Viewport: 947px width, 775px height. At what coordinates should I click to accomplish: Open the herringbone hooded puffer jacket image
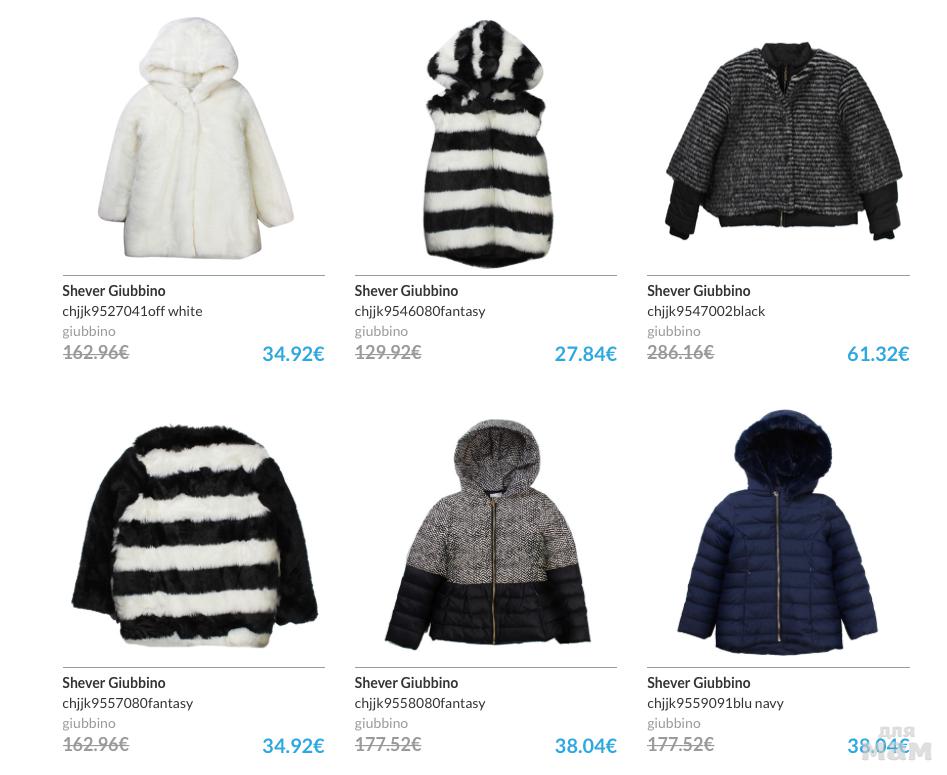click(x=487, y=532)
